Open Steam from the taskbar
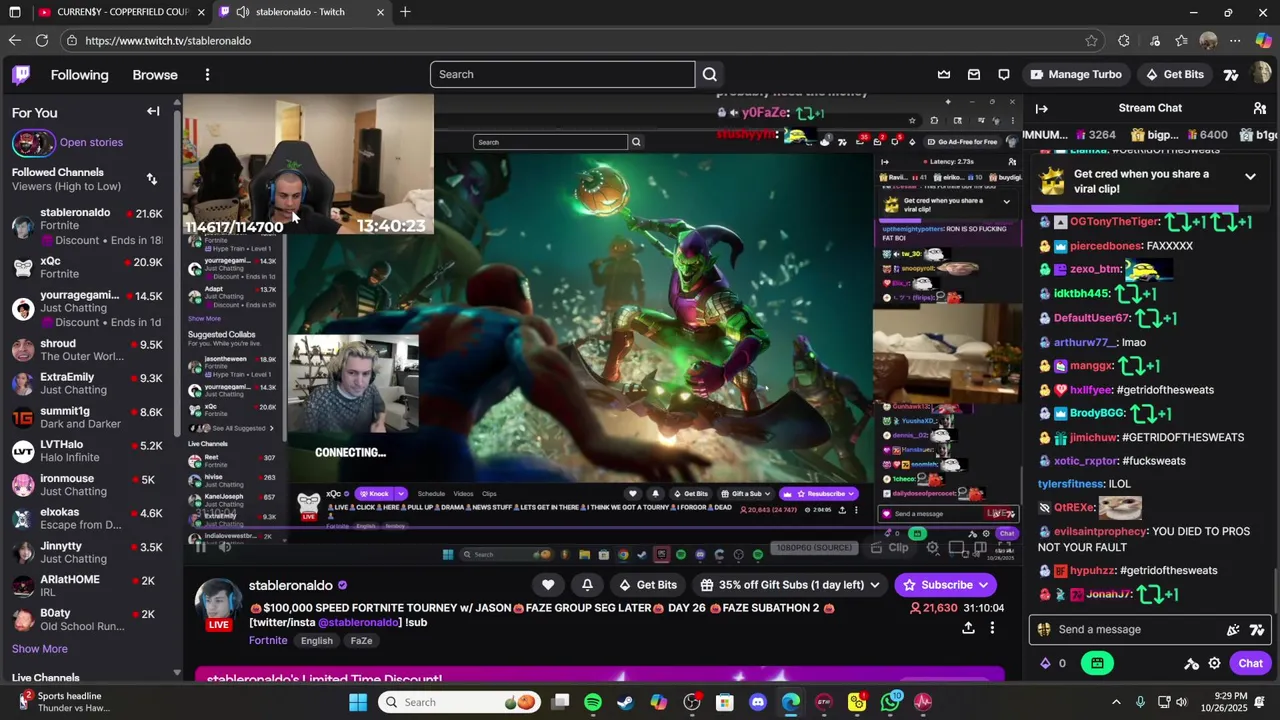The image size is (1280, 720). tap(625, 702)
